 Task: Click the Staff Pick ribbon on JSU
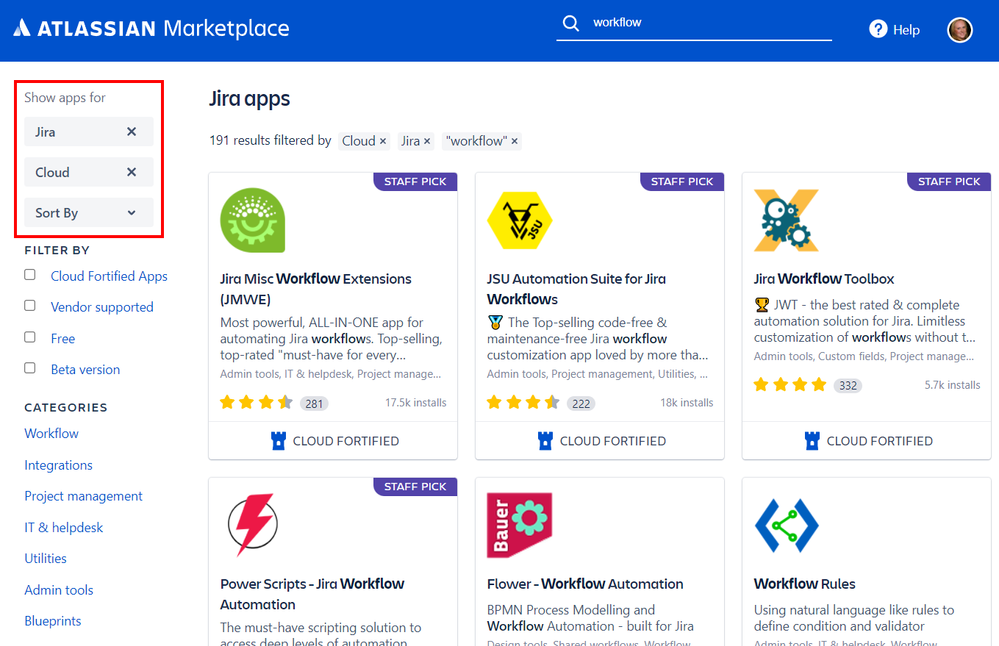tap(682, 182)
